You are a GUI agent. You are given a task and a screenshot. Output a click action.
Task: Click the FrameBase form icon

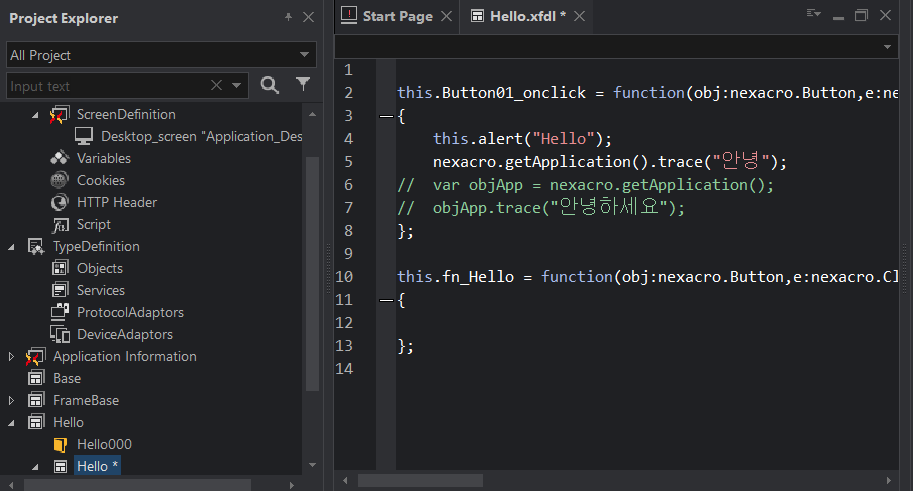pos(36,400)
